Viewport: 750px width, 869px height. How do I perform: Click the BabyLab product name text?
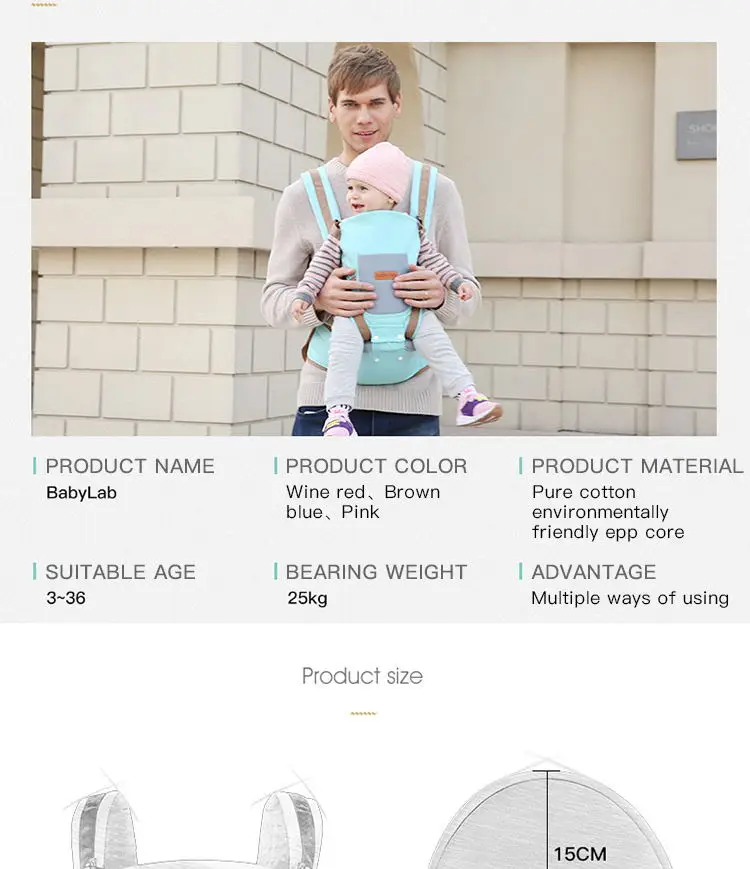coord(81,493)
